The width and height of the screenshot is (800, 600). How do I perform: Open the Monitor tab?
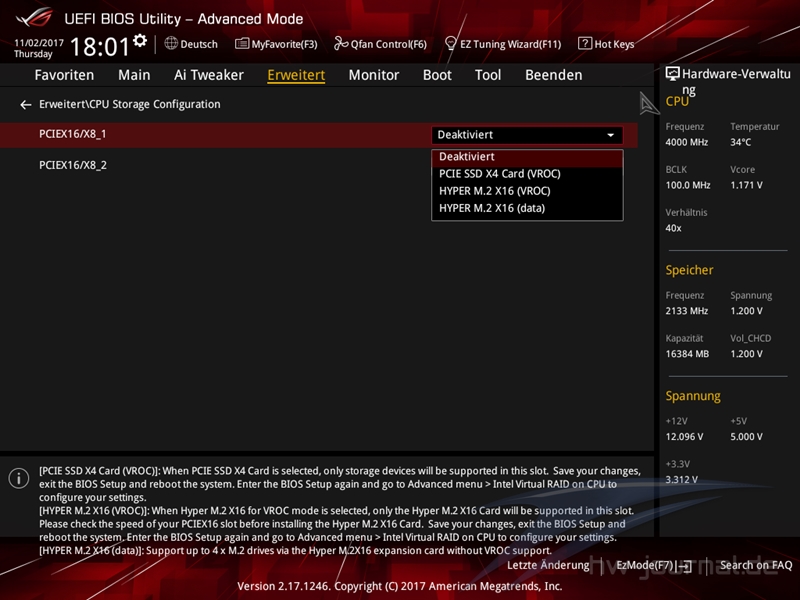click(x=374, y=75)
